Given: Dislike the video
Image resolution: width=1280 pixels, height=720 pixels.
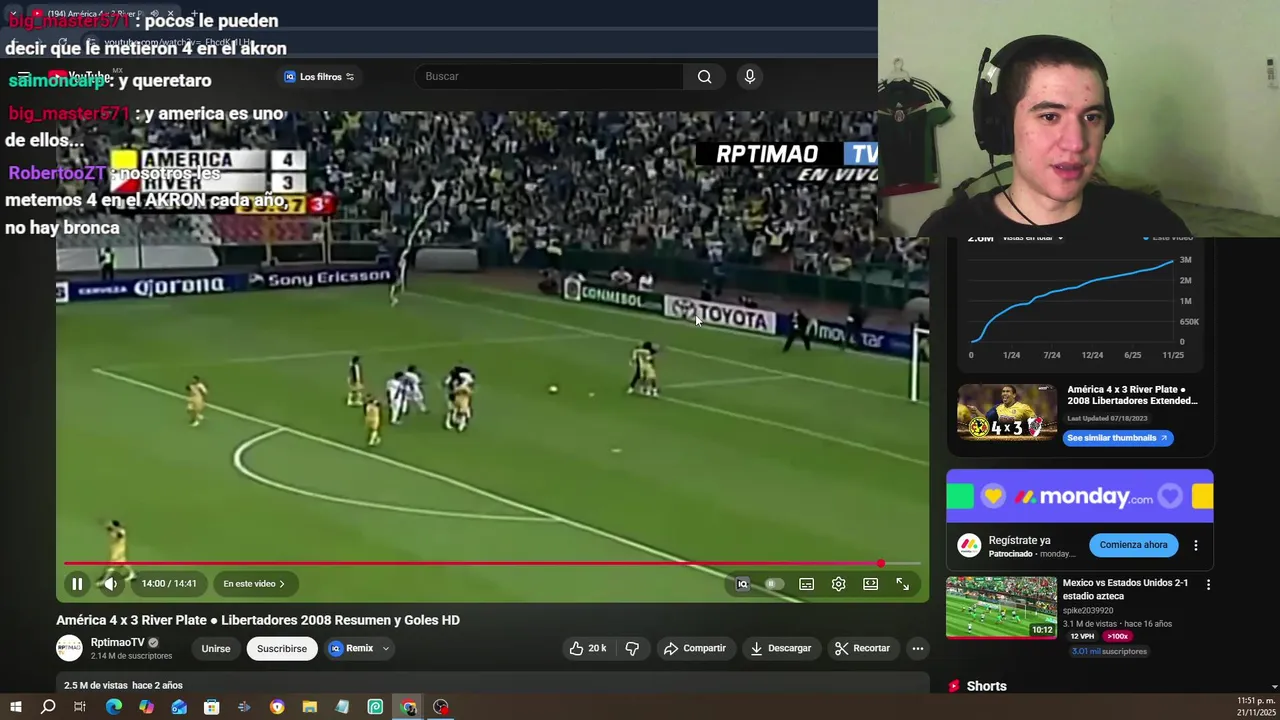Looking at the screenshot, I should click(632, 649).
